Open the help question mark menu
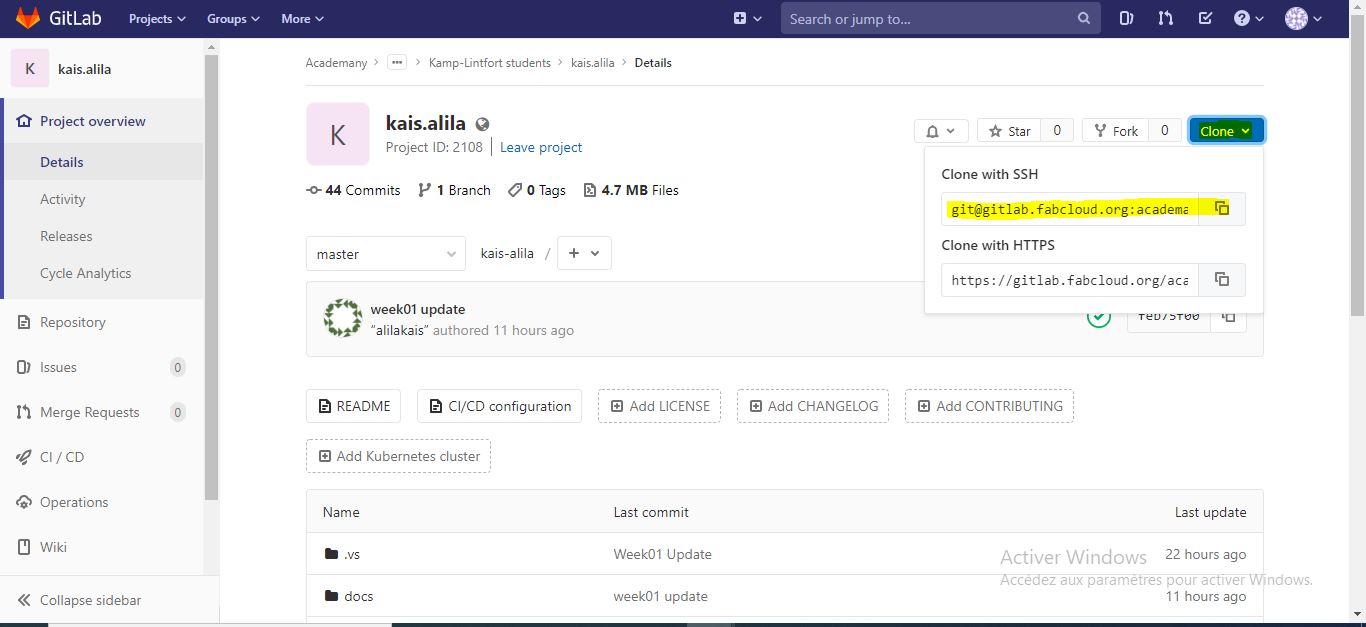Viewport: 1366px width, 627px height. (x=1249, y=19)
